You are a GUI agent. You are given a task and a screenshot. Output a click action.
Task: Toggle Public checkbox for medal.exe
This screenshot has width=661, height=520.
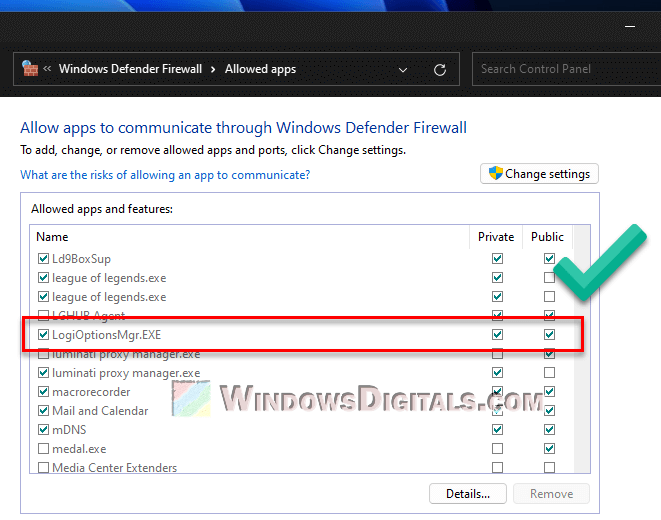tap(549, 448)
